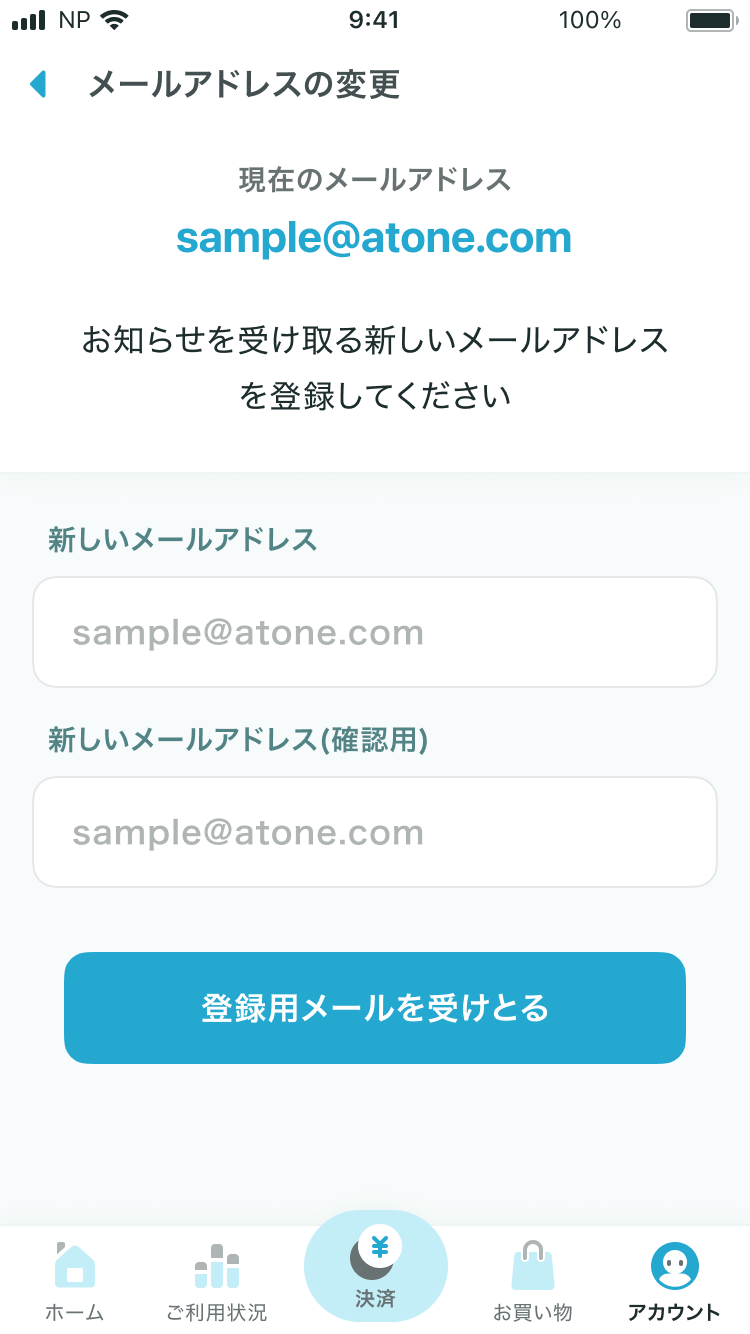Tap the Wi-Fi signal icon

[x=115, y=20]
